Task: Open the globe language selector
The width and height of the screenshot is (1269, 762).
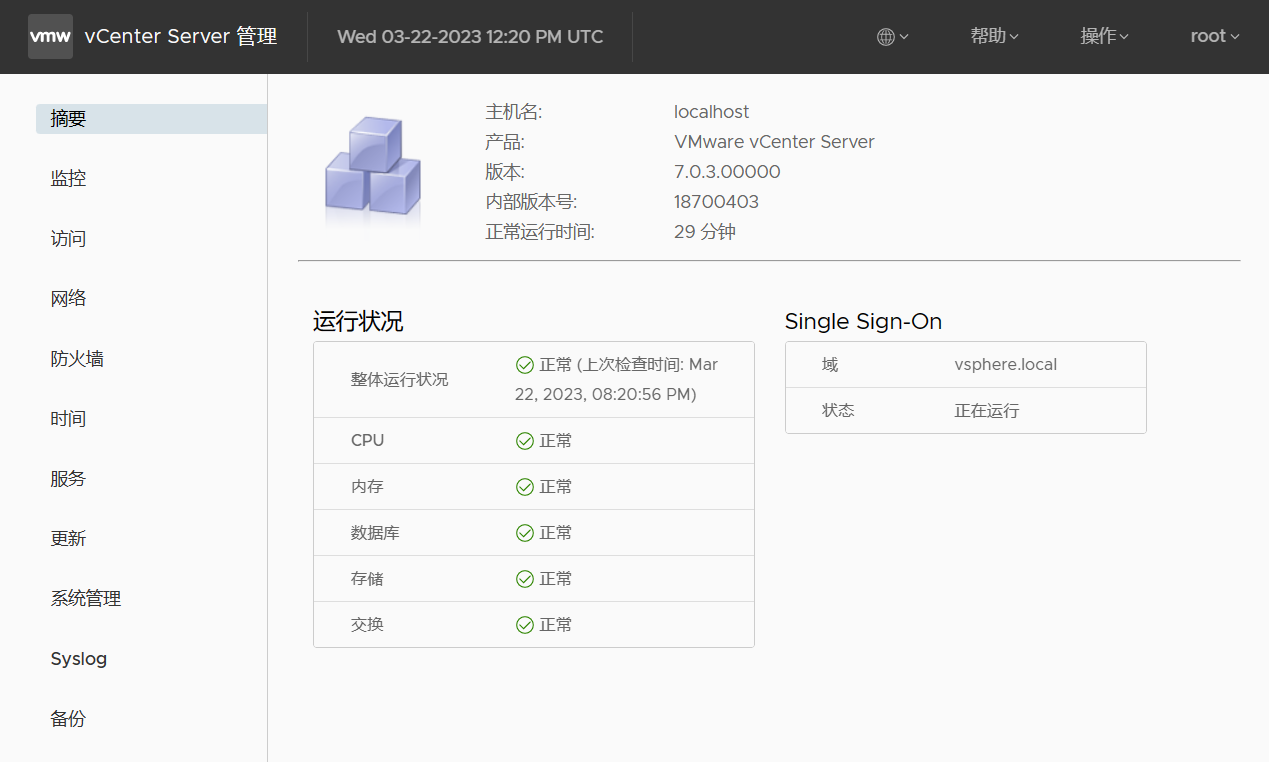Action: pyautogui.click(x=892, y=37)
